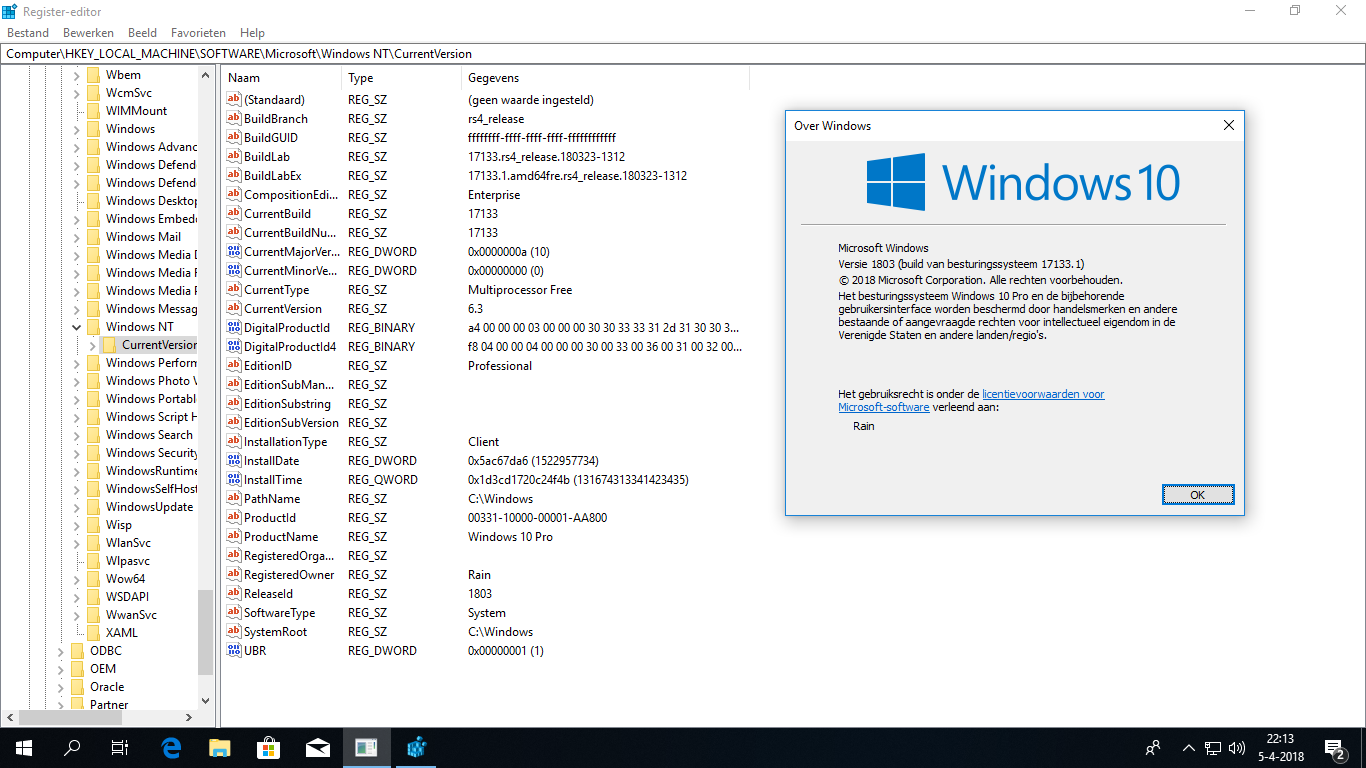The height and width of the screenshot is (768, 1366).
Task: Open the Help menu
Action: [x=252, y=33]
